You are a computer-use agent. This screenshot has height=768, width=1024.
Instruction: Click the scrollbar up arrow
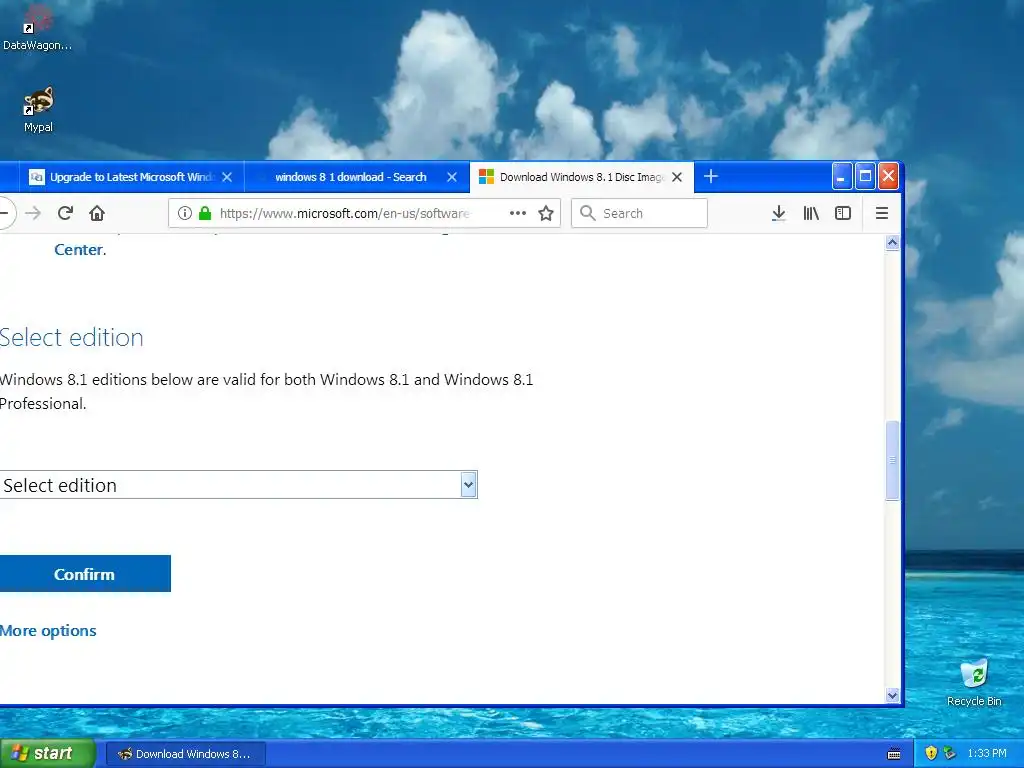click(x=892, y=242)
